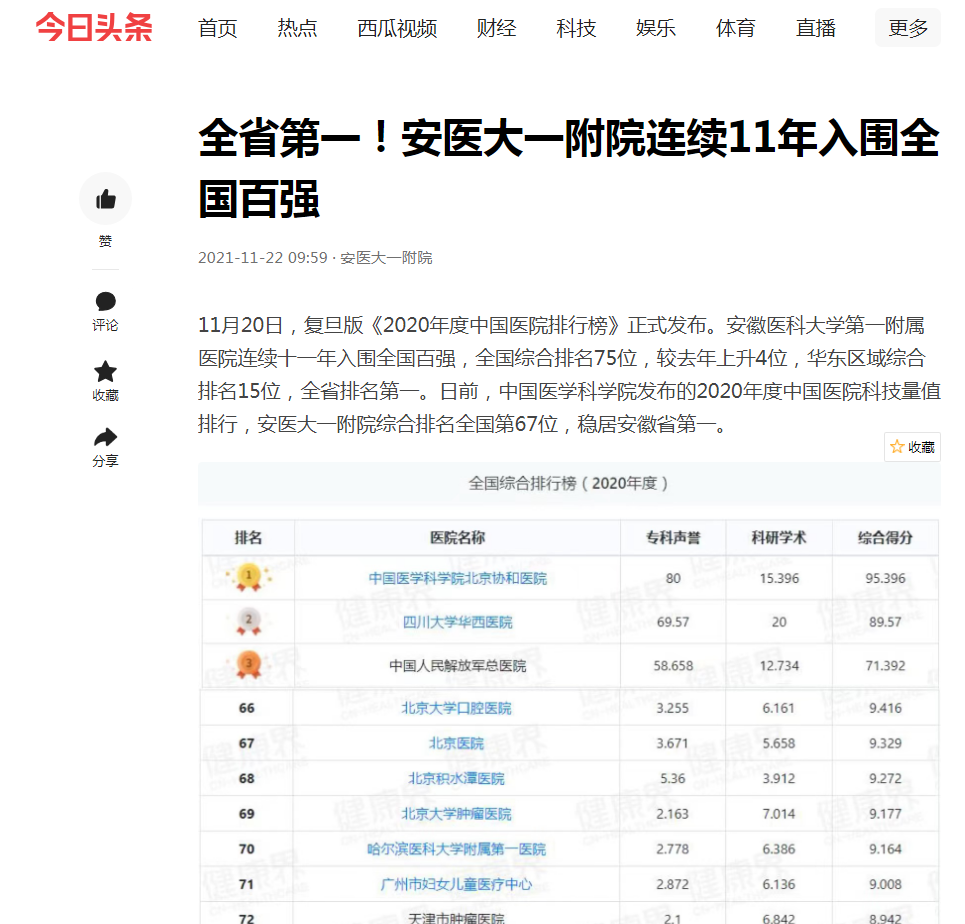Screen dimensions: 965x924
Task: Open 西瓜视频 in the navigation bar
Action: pyautogui.click(x=397, y=28)
